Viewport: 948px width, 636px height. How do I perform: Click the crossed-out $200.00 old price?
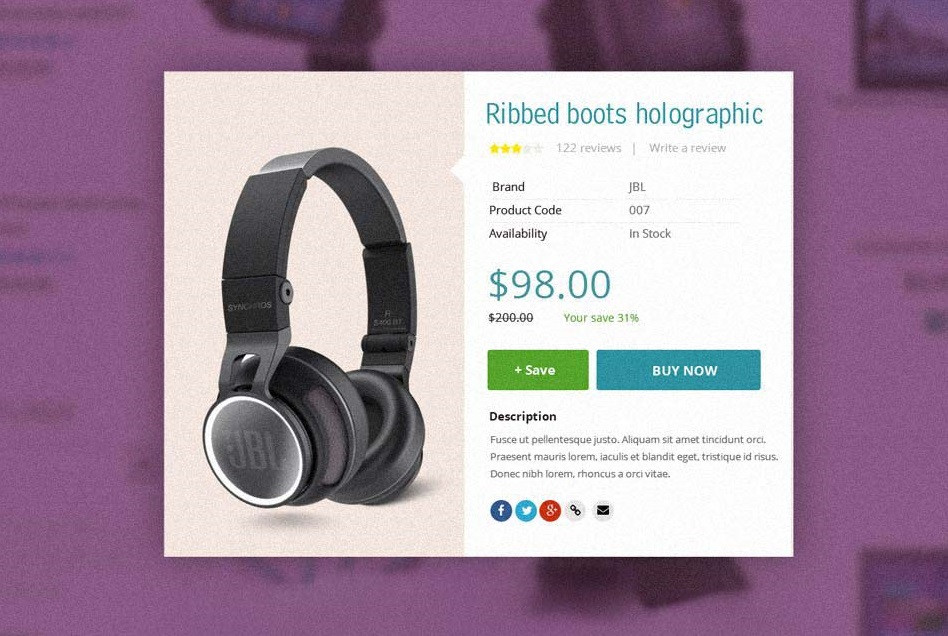511,317
